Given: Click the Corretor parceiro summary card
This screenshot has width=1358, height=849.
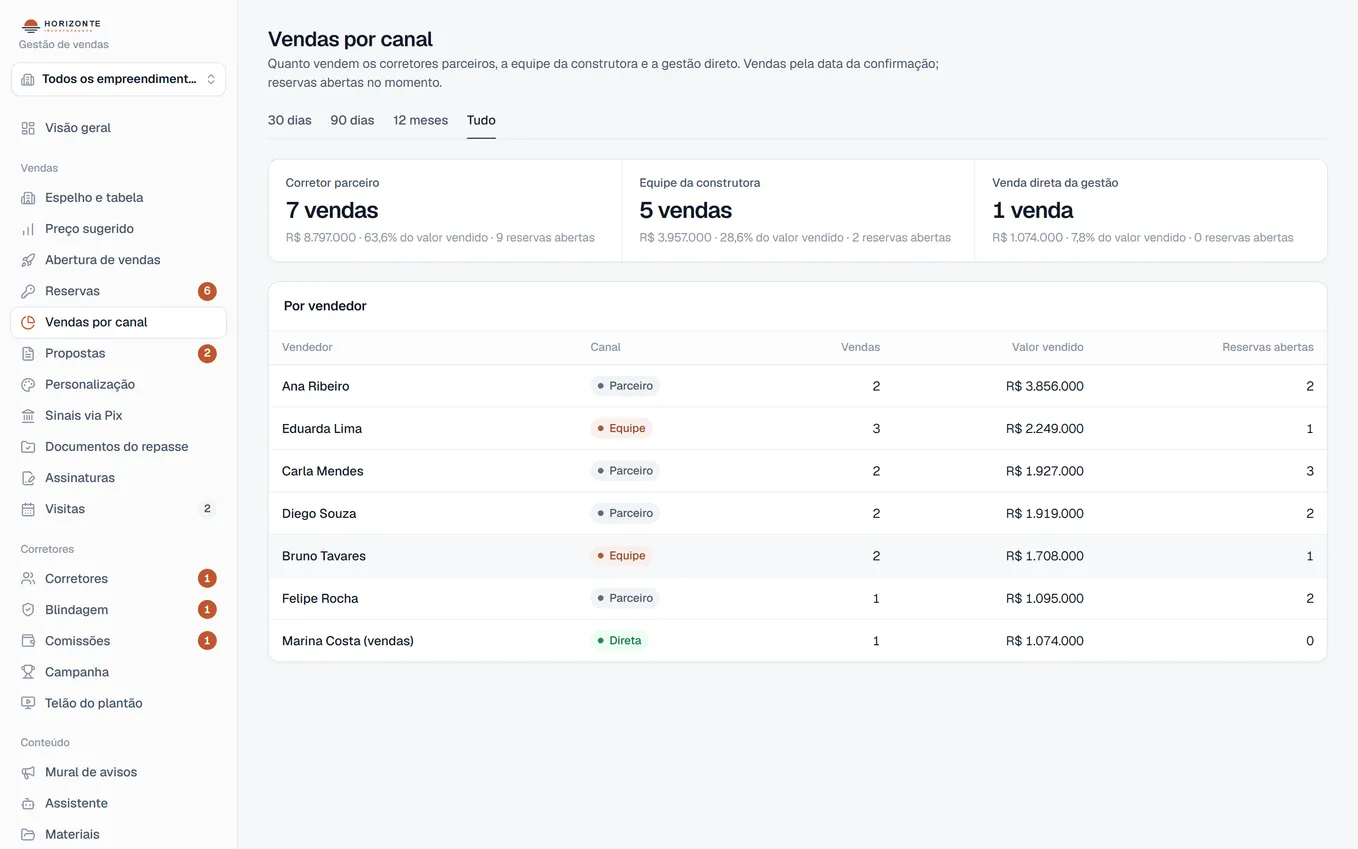Looking at the screenshot, I should click(x=445, y=211).
